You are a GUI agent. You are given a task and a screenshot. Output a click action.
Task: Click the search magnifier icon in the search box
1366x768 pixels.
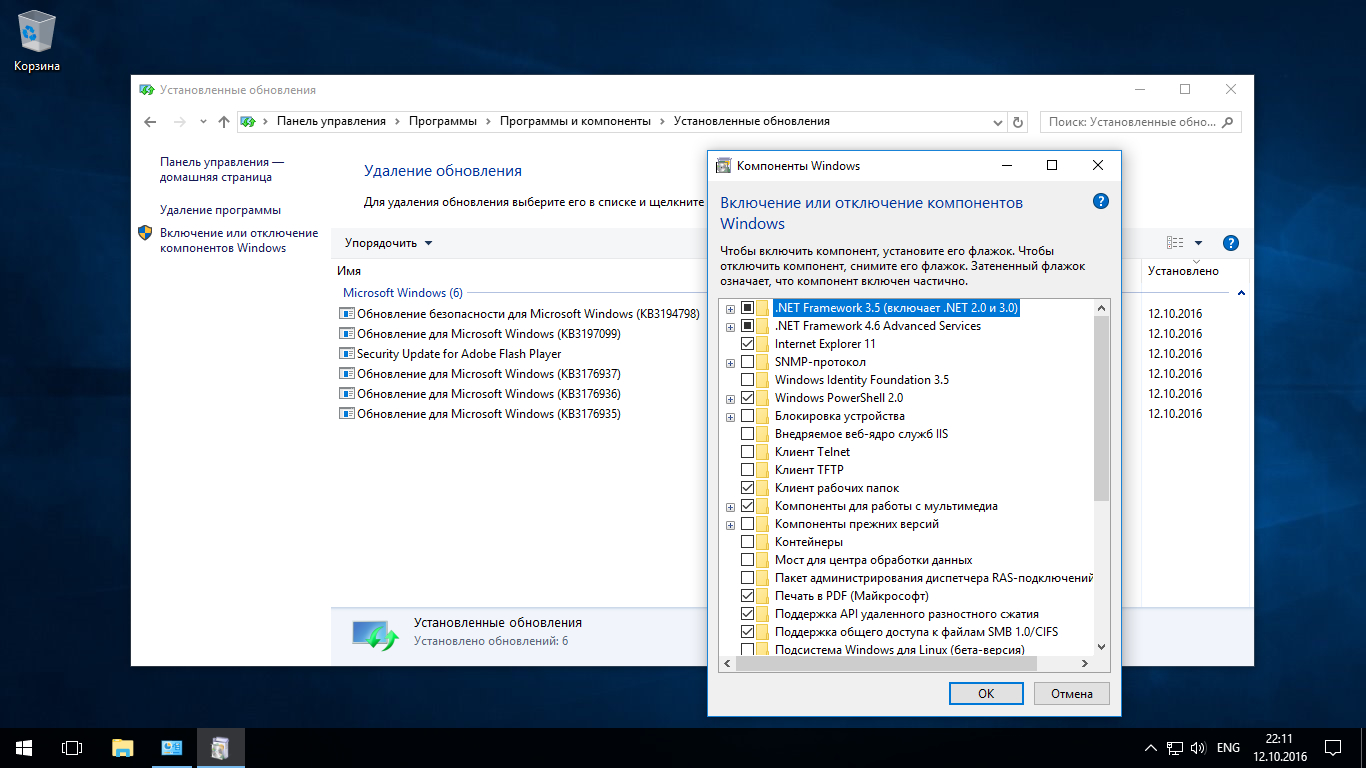pyautogui.click(x=1228, y=122)
